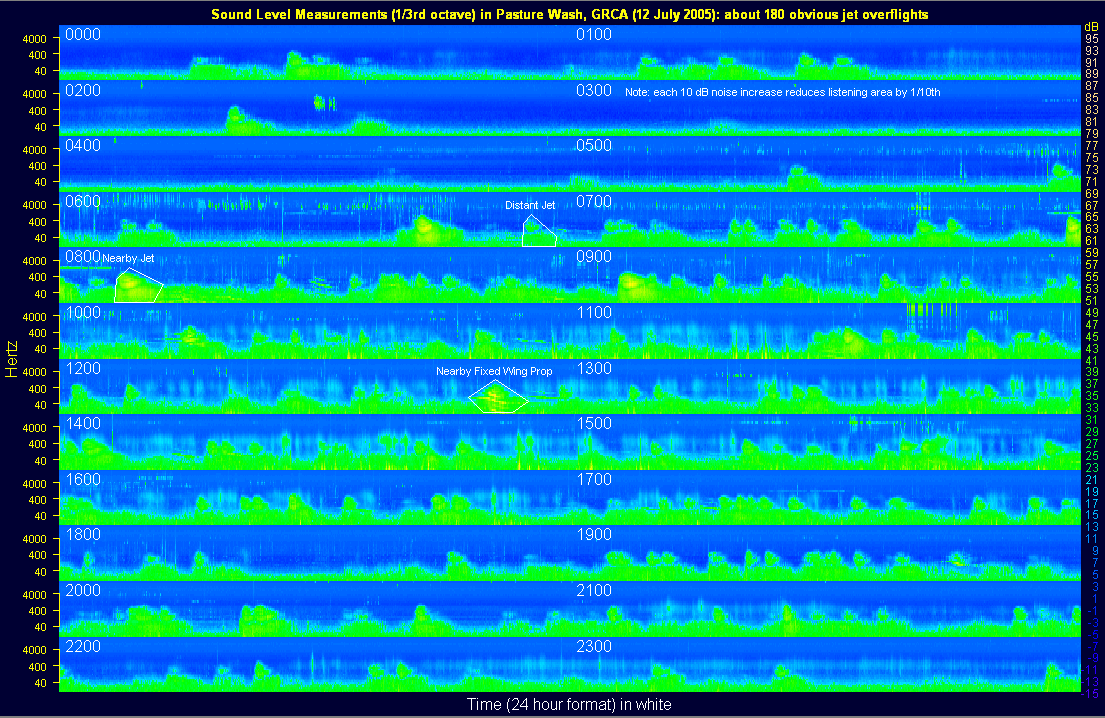Click the Distant Jet outlined region
This screenshot has height=718, width=1105.
(x=538, y=232)
